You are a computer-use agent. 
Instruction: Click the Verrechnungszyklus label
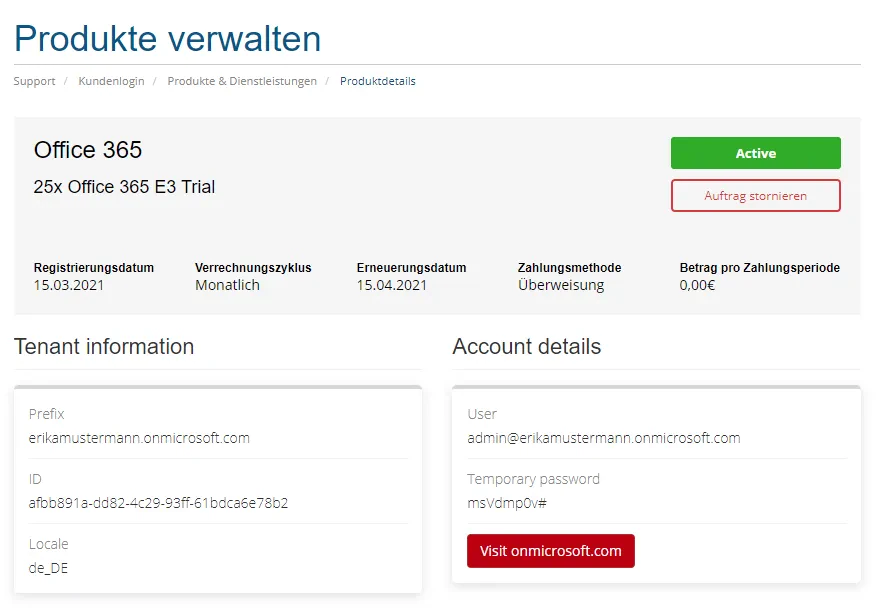point(253,268)
